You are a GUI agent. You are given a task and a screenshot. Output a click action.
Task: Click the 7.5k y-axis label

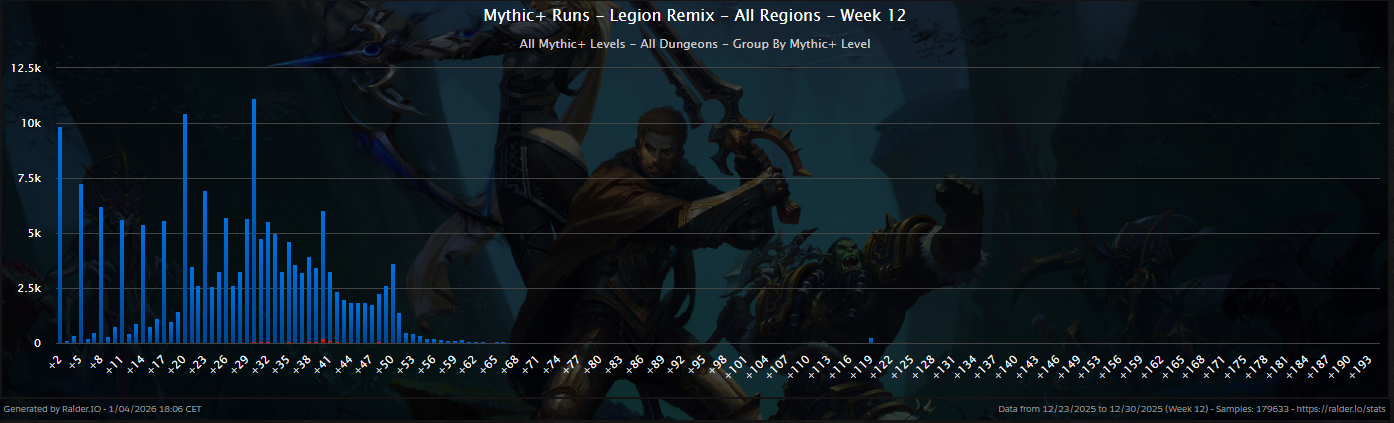[x=27, y=178]
